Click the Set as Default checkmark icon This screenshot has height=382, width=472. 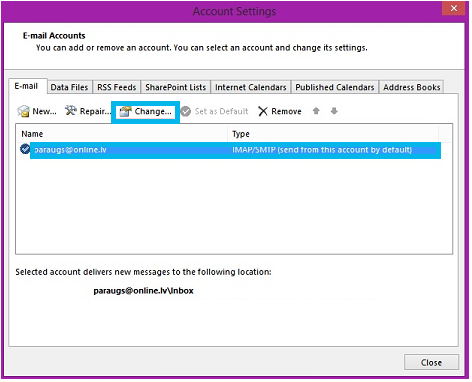[186, 111]
